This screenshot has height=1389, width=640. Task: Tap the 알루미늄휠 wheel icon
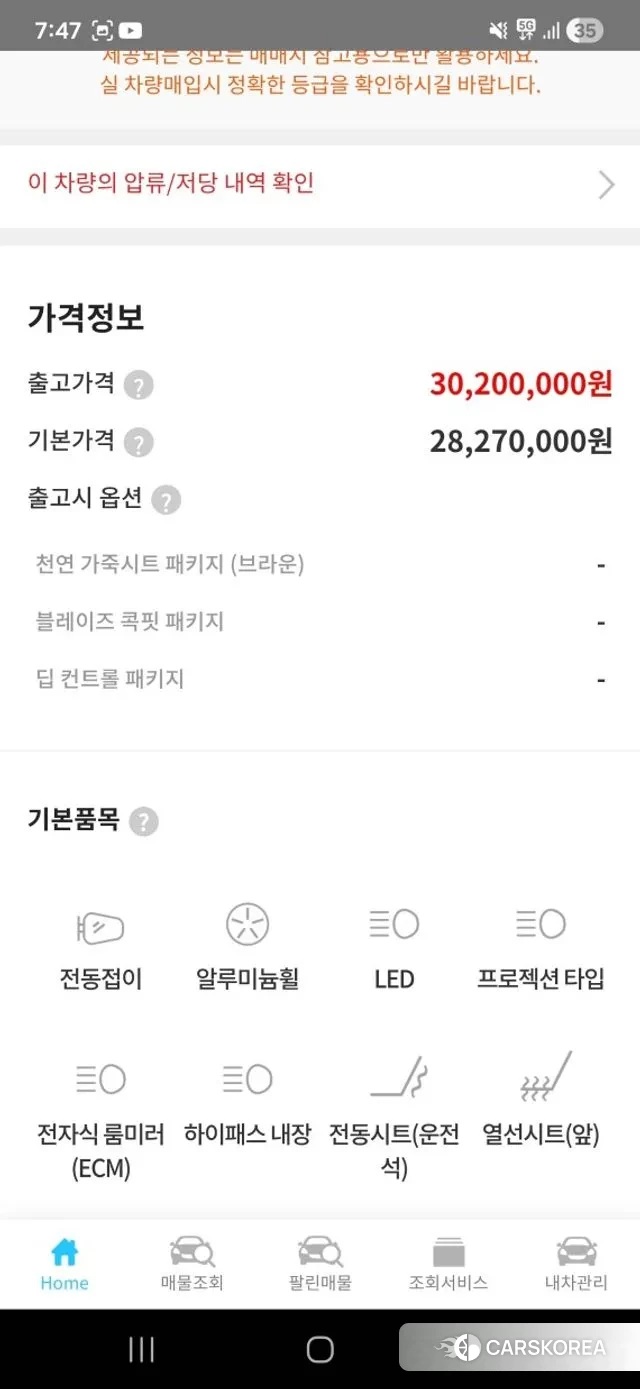(x=247, y=925)
